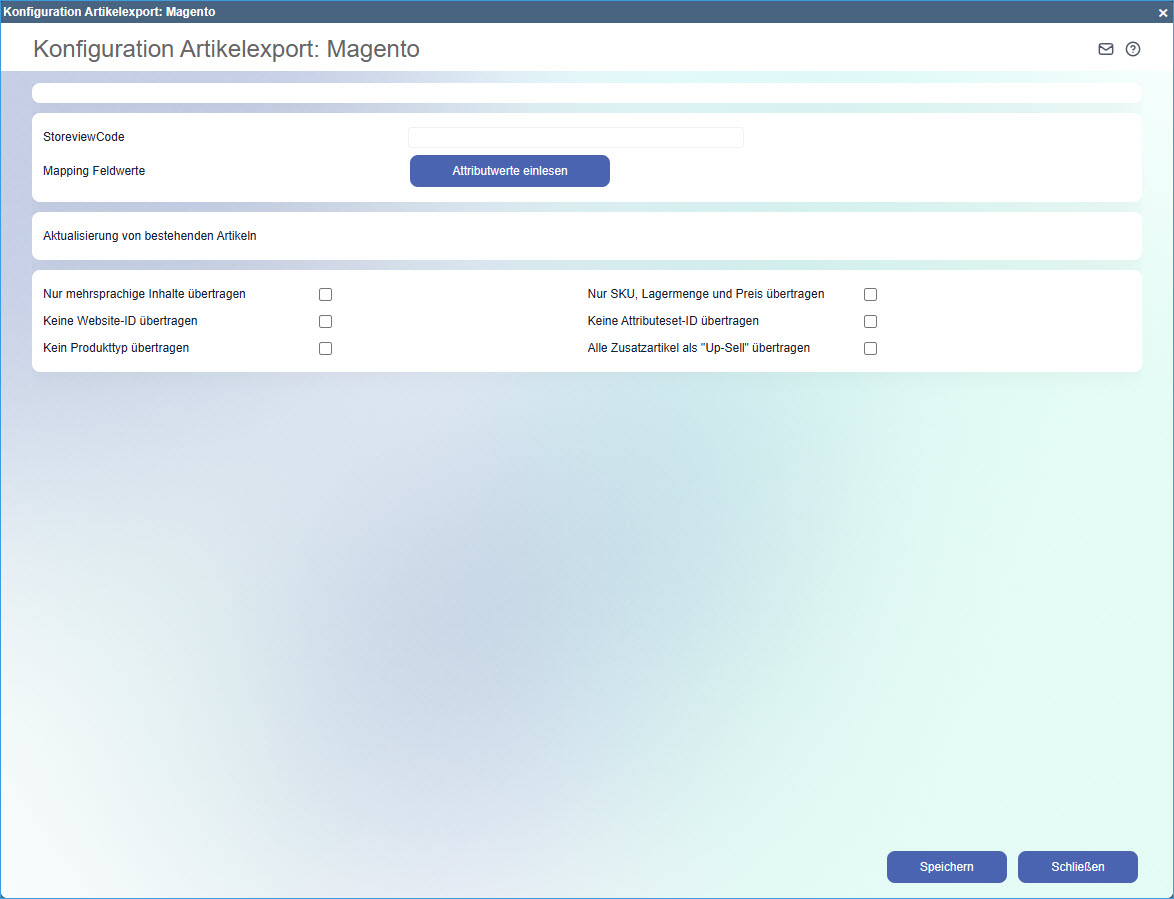1174x899 pixels.
Task: Click Aktualisierung von bestehenden Artikeln heading
Action: tap(150, 236)
